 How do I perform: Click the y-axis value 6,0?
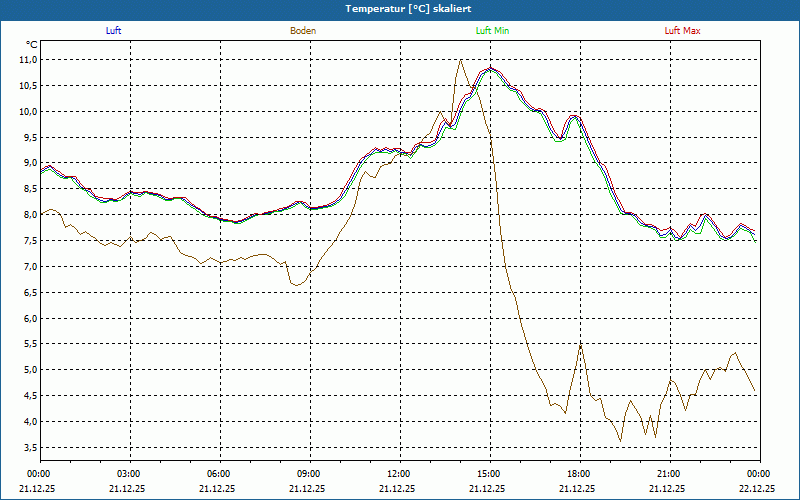point(31,318)
